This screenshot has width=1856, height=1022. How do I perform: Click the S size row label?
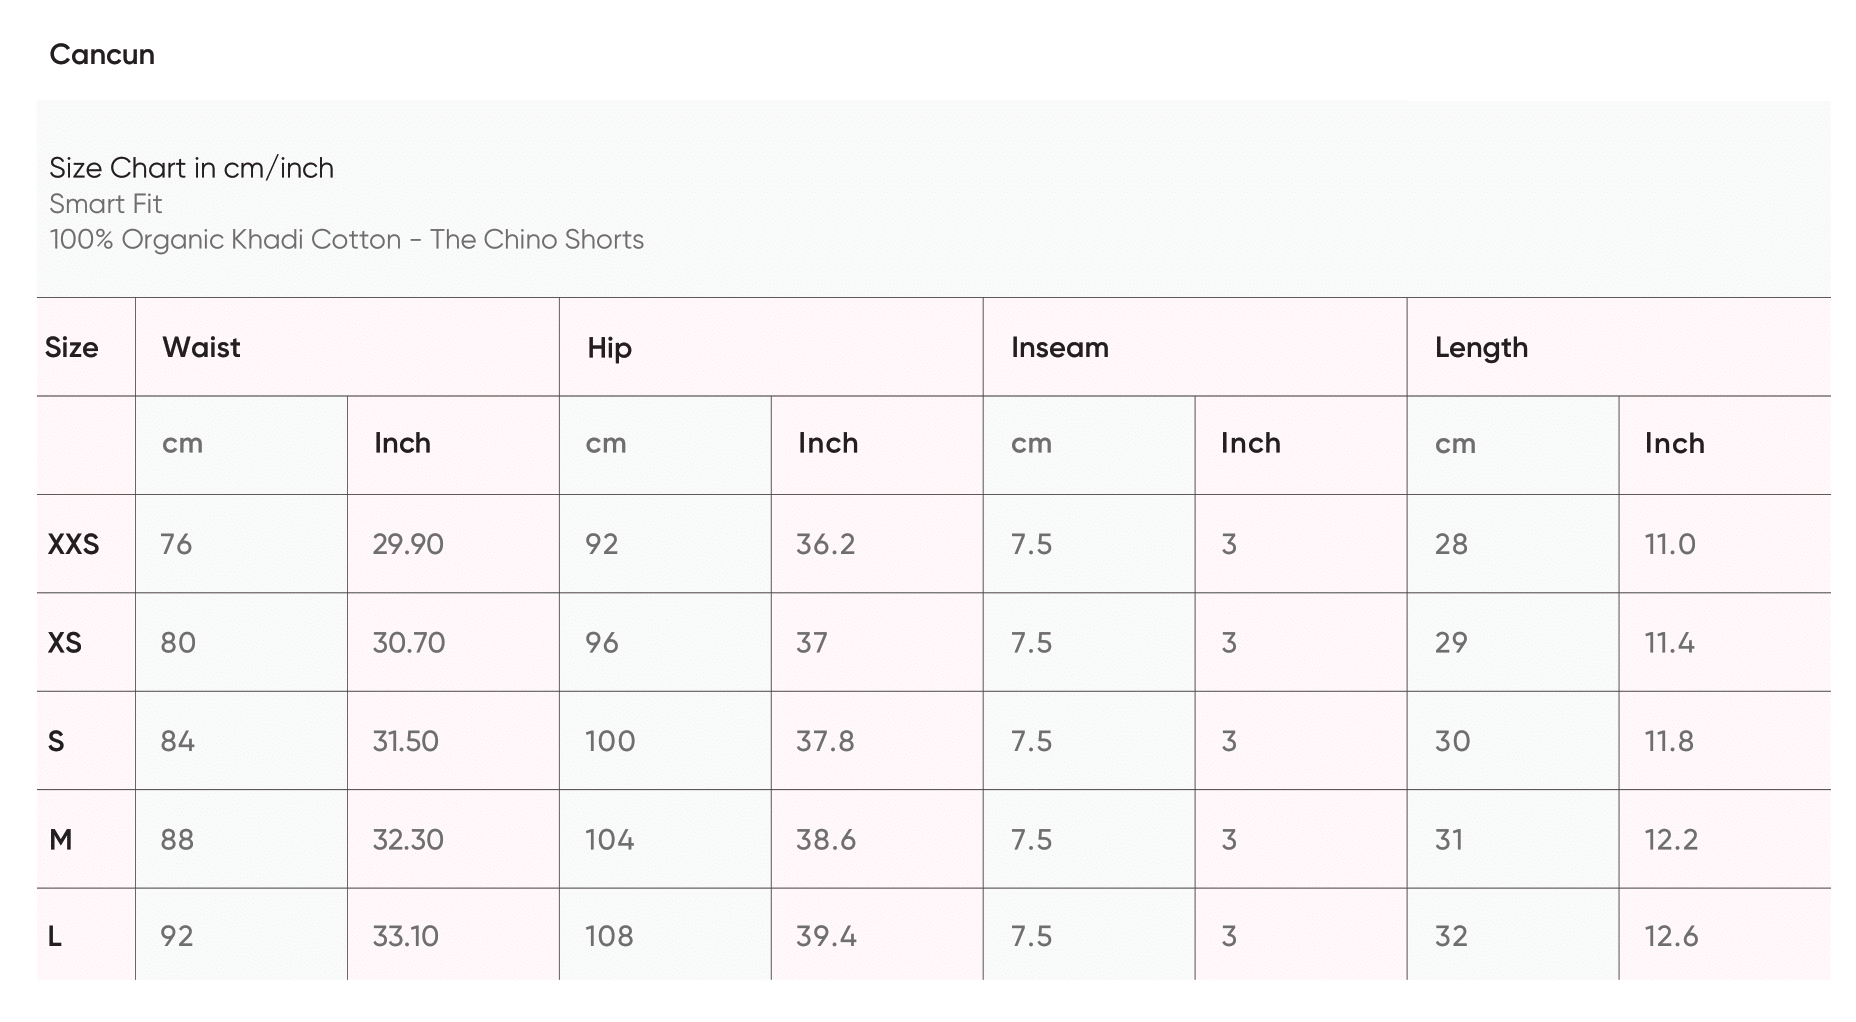(x=56, y=741)
